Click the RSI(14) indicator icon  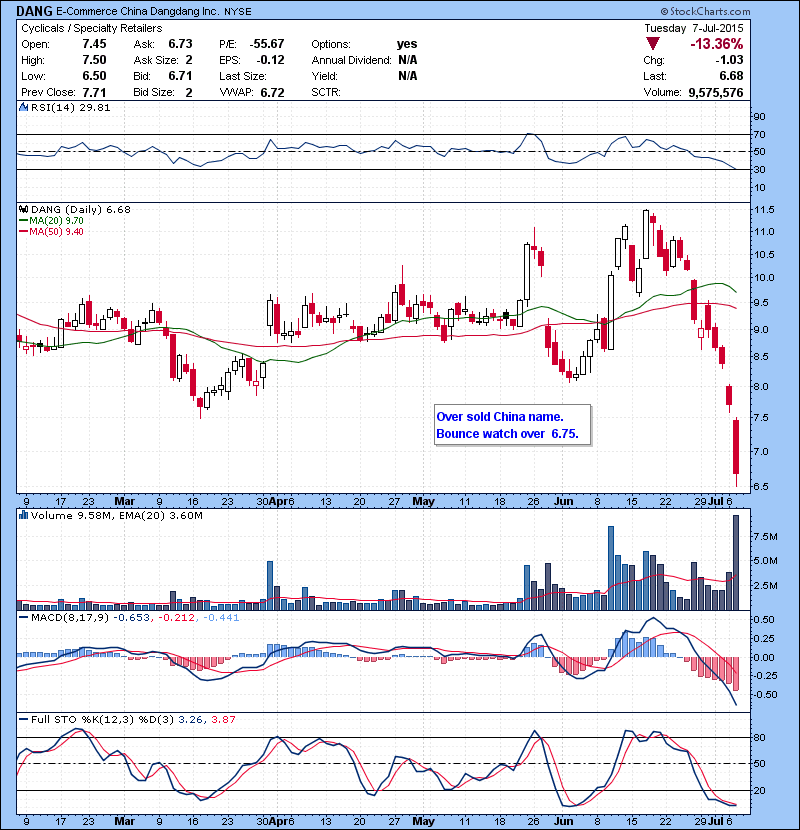pos(23,107)
